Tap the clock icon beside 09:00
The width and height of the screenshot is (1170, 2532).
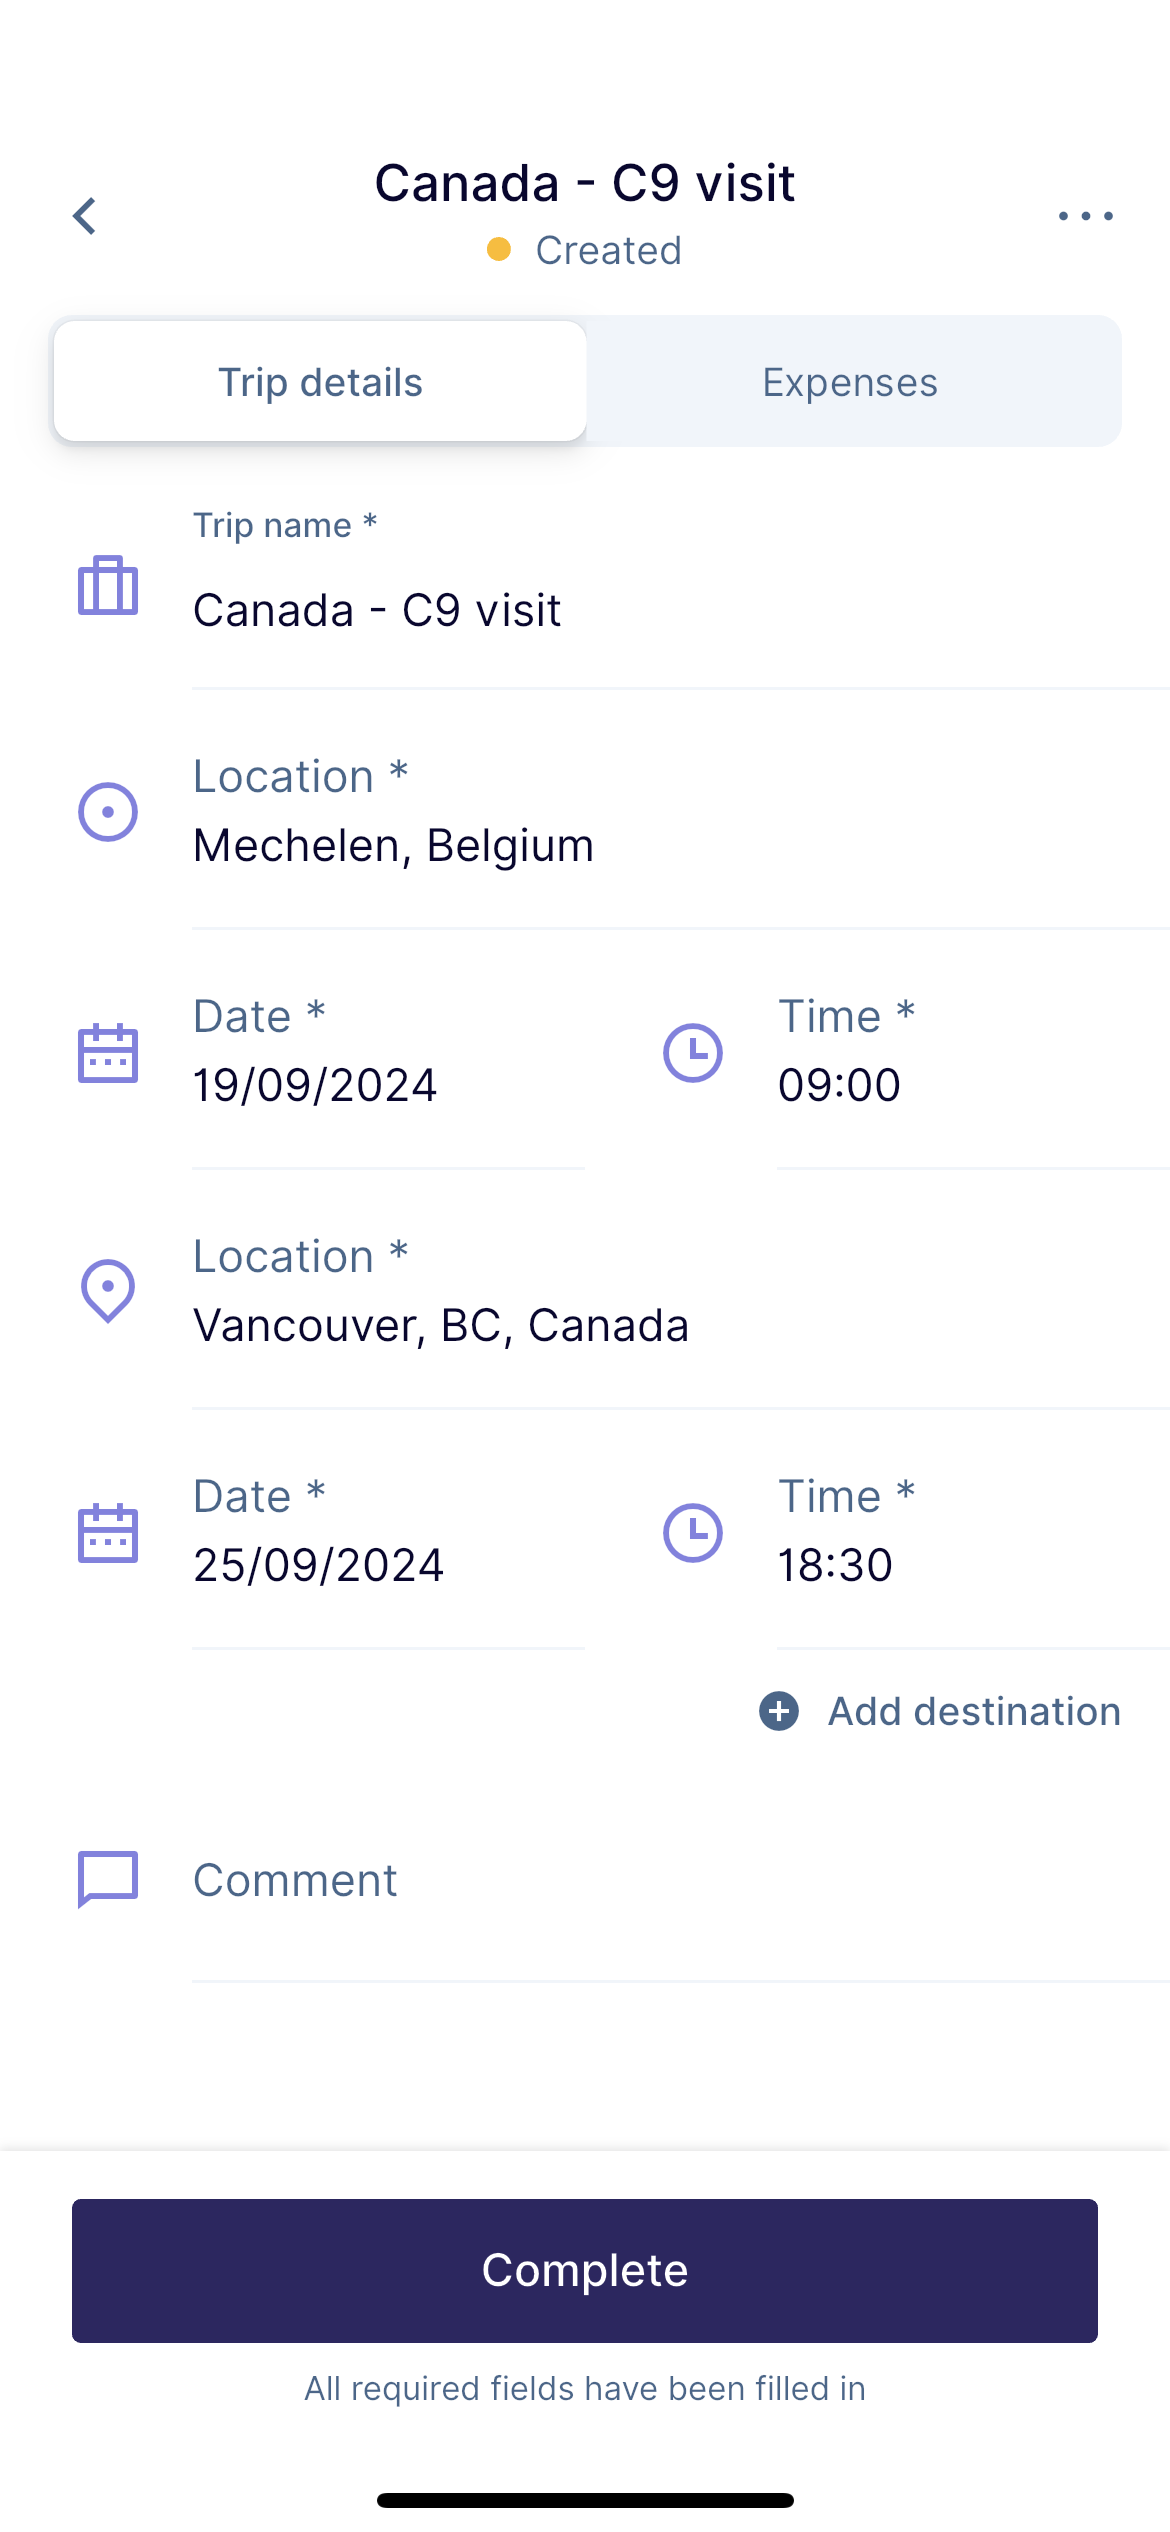coord(693,1052)
